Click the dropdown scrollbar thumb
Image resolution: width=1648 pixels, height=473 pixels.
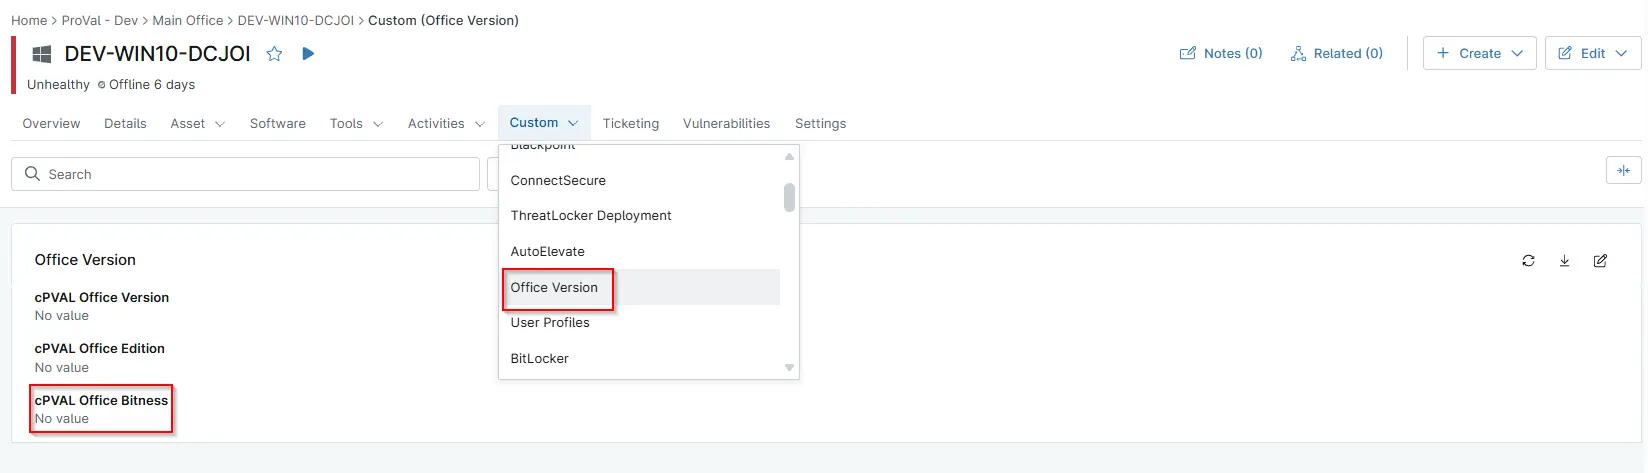pyautogui.click(x=789, y=197)
